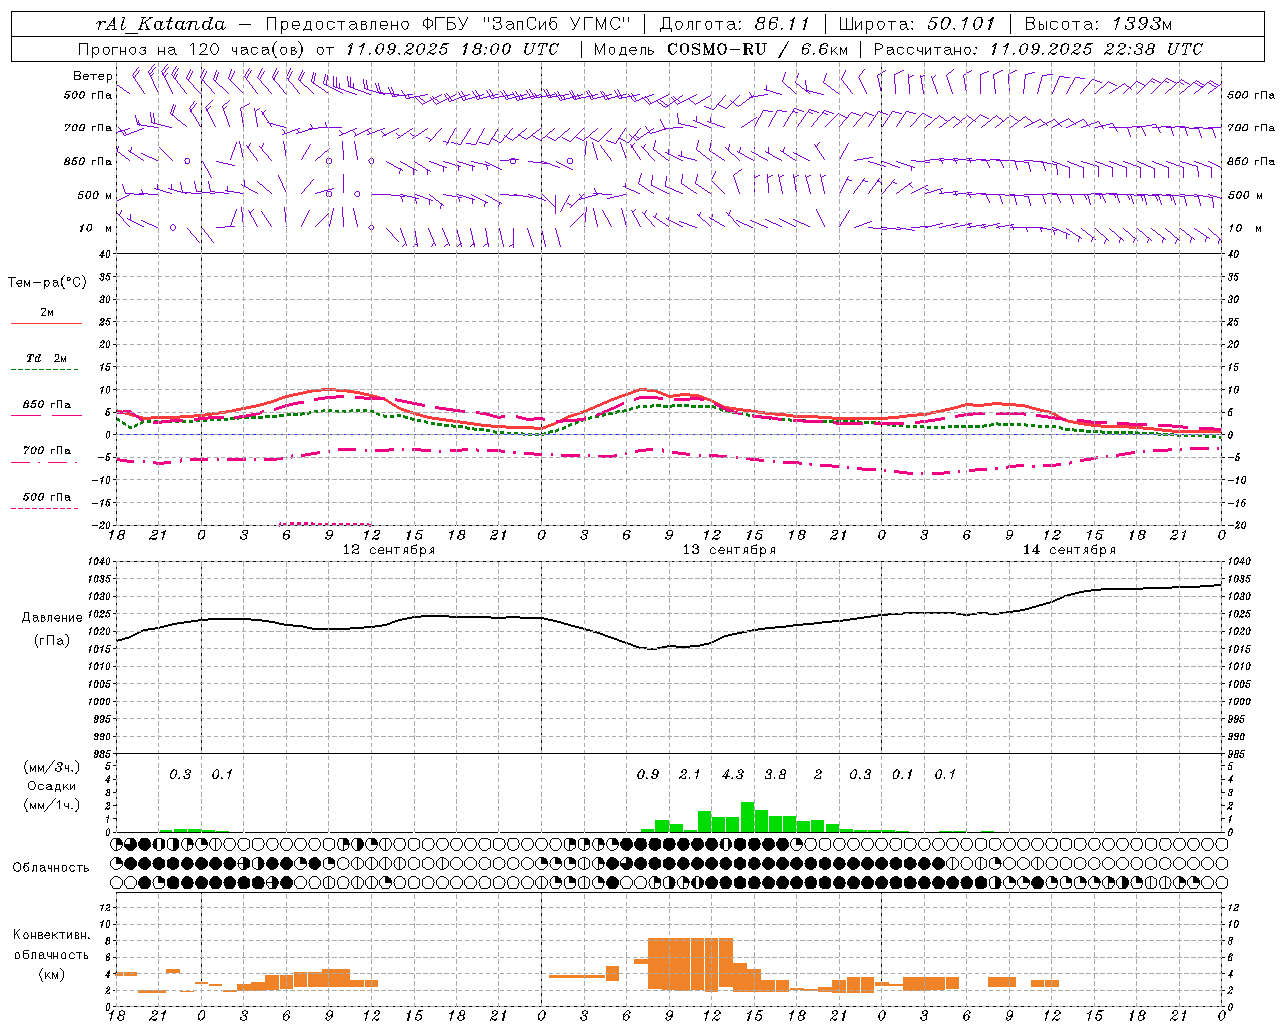This screenshot has height=1024, width=1280.
Task: Click the date label "12 сентября"
Action: (389, 550)
